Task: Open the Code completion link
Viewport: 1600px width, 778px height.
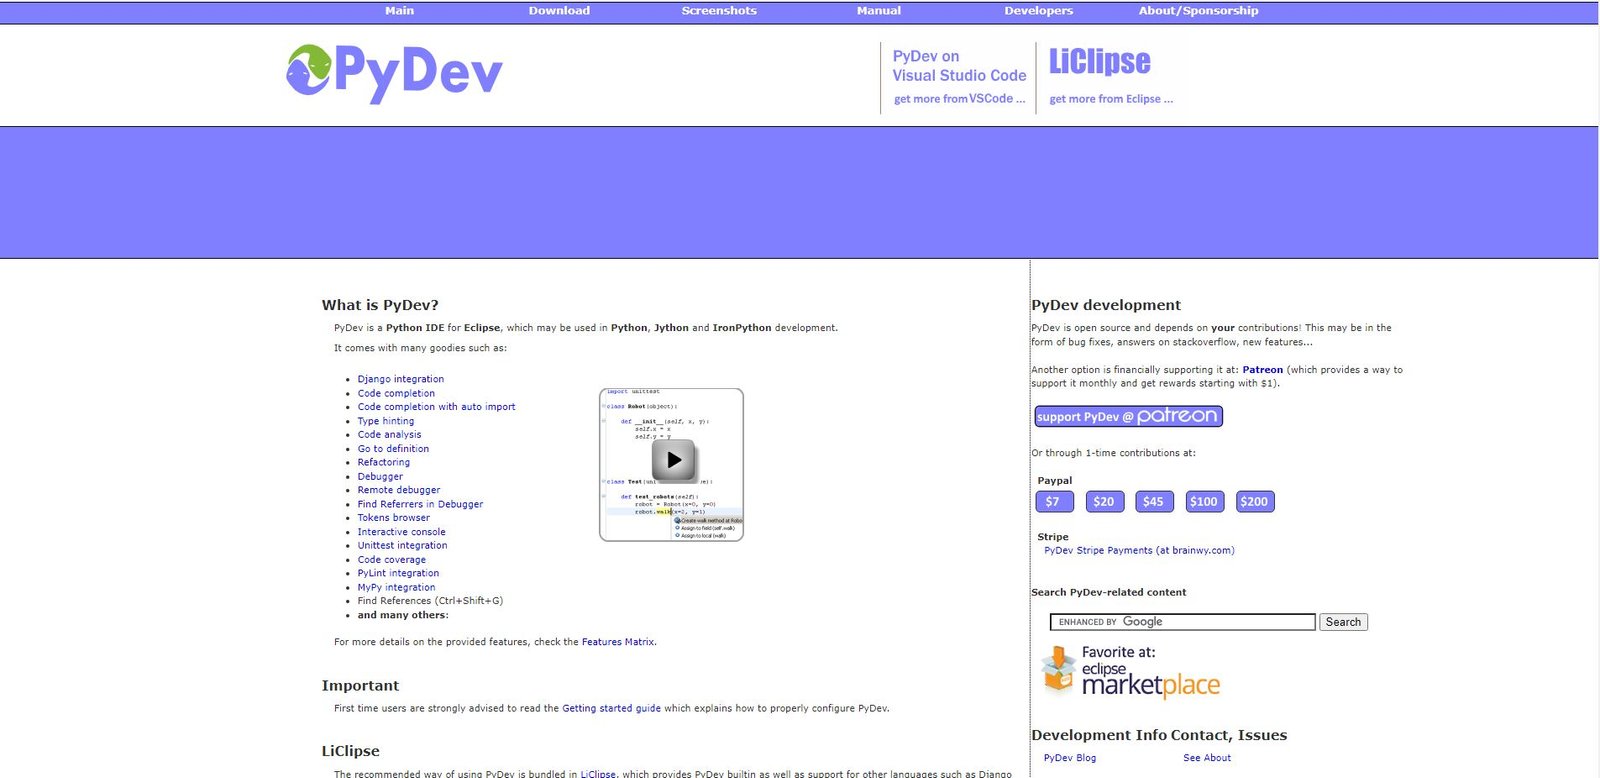Action: click(396, 393)
